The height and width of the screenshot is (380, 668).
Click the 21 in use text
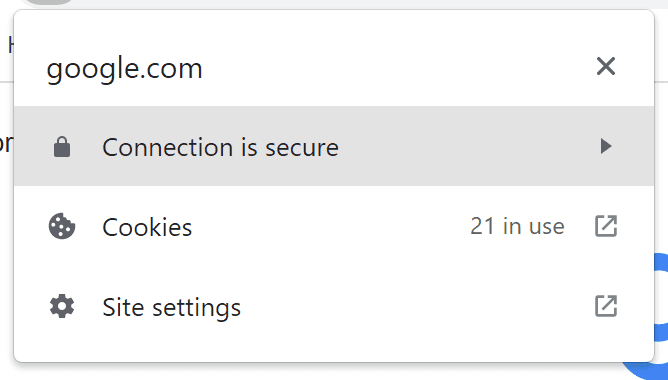click(517, 226)
